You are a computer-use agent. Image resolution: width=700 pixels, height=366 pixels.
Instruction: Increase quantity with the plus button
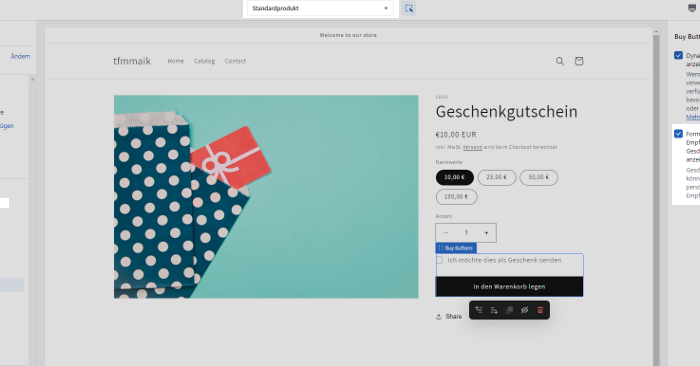coord(486,233)
